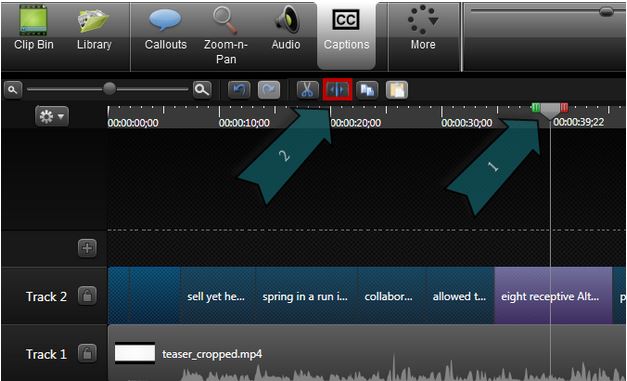Select the Track 1 label
Image resolution: width=627 pixels, height=381 pixels.
pos(46,354)
